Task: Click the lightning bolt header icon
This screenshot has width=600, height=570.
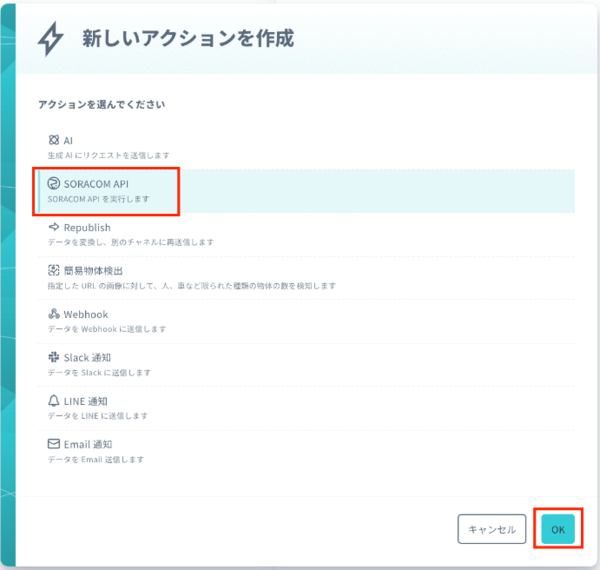Action: [x=51, y=39]
